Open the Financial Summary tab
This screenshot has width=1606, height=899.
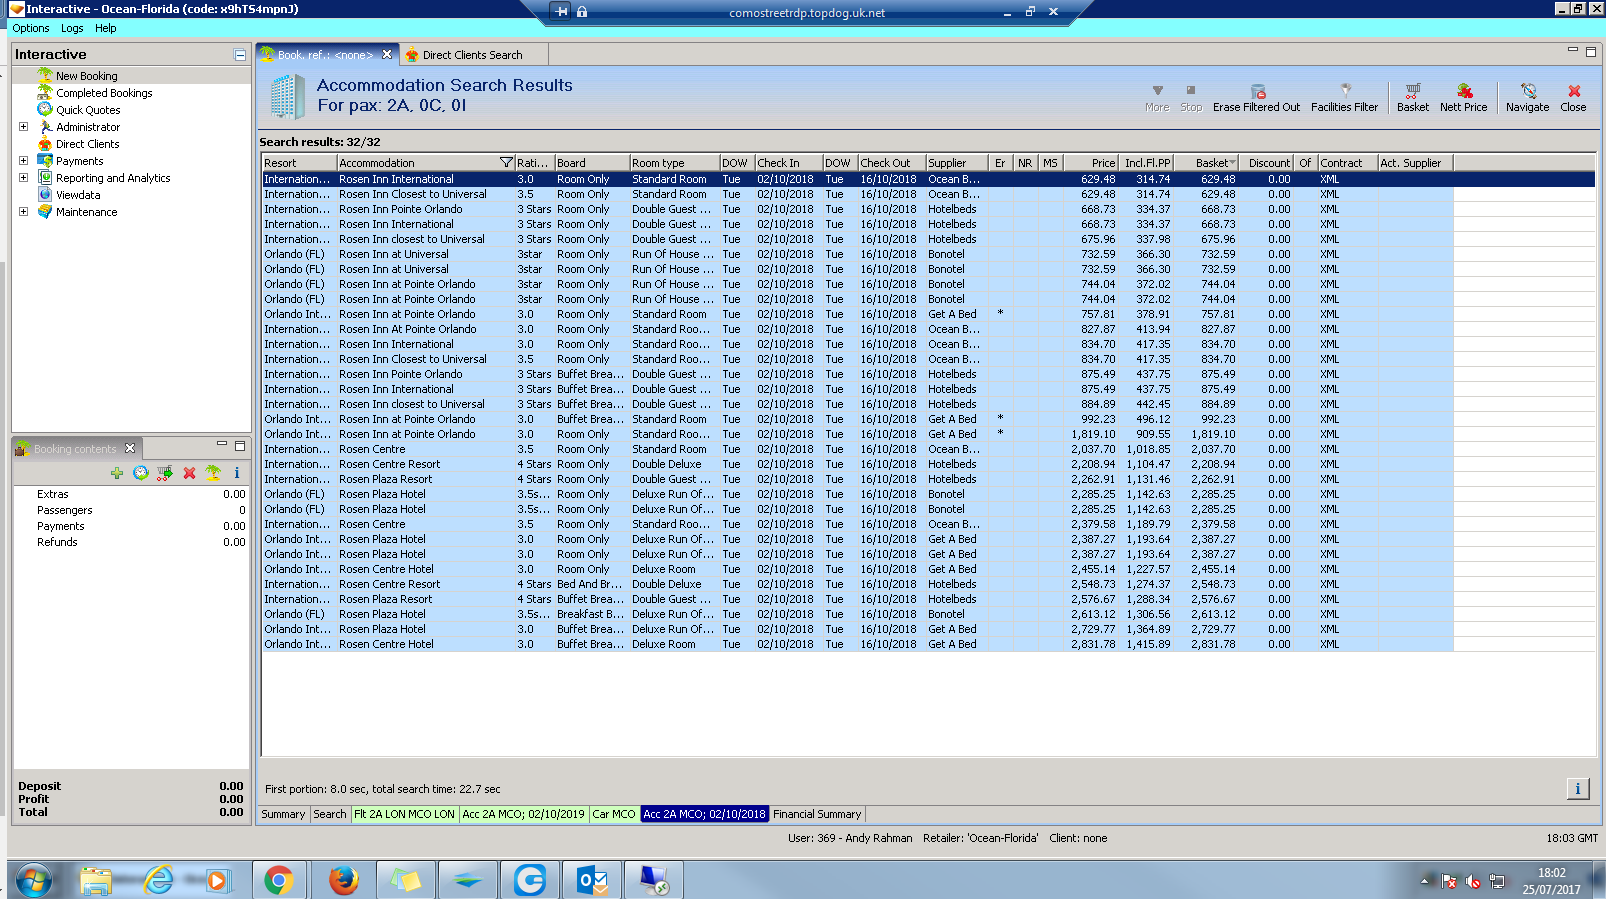(817, 814)
